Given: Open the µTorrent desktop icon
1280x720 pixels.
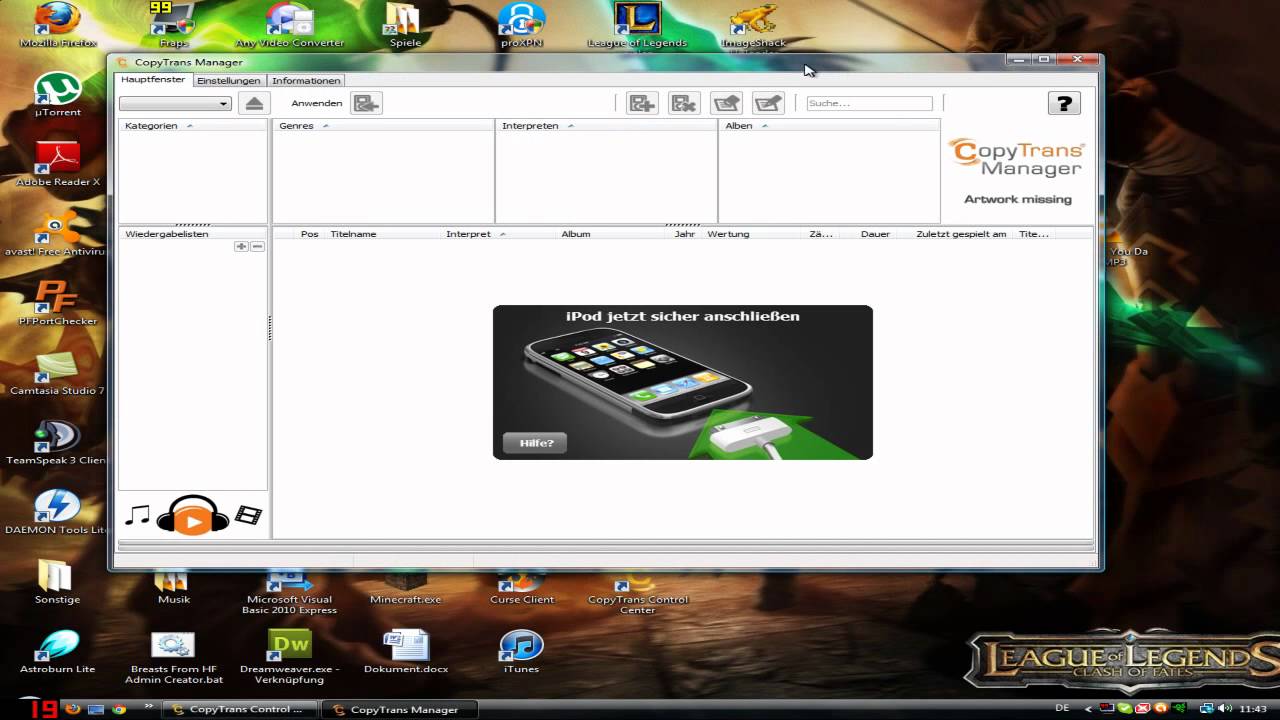Looking at the screenshot, I should click(x=58, y=95).
